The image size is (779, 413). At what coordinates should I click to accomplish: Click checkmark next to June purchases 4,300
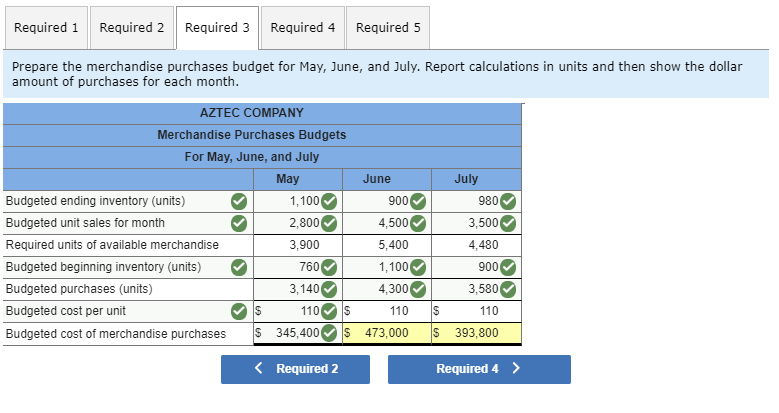coord(418,289)
